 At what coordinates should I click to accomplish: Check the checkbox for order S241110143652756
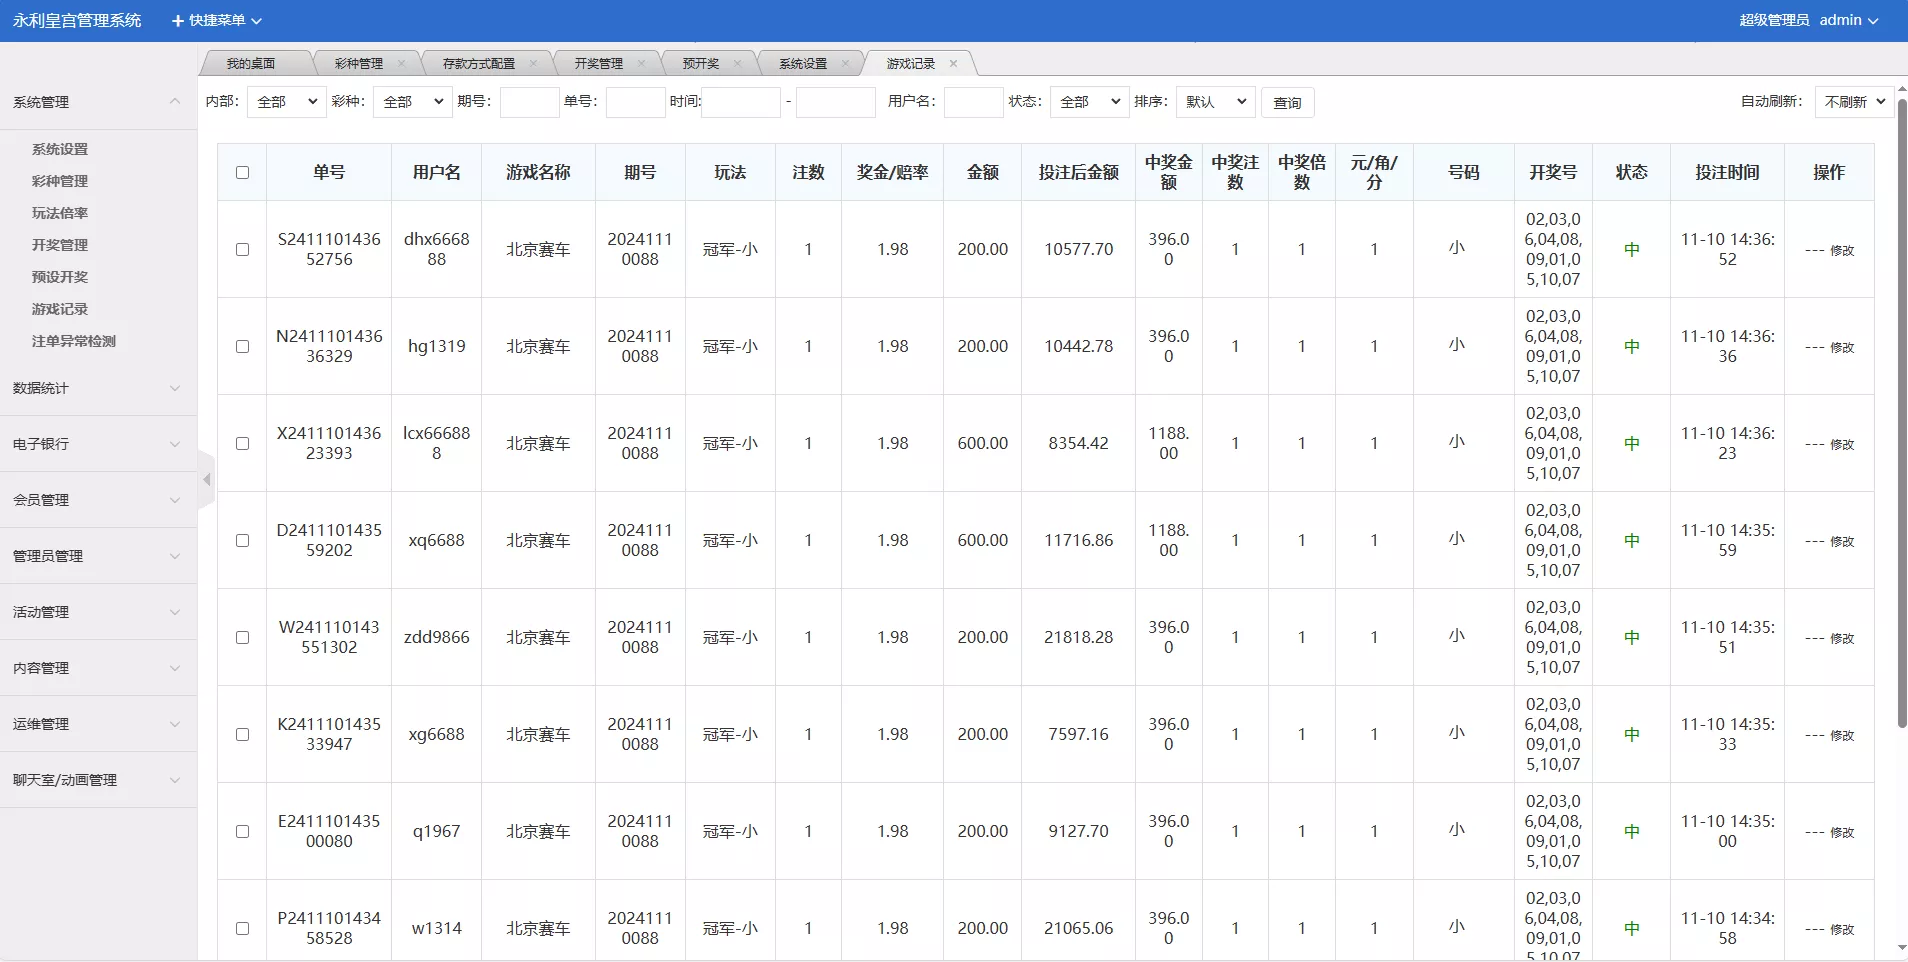coord(242,249)
